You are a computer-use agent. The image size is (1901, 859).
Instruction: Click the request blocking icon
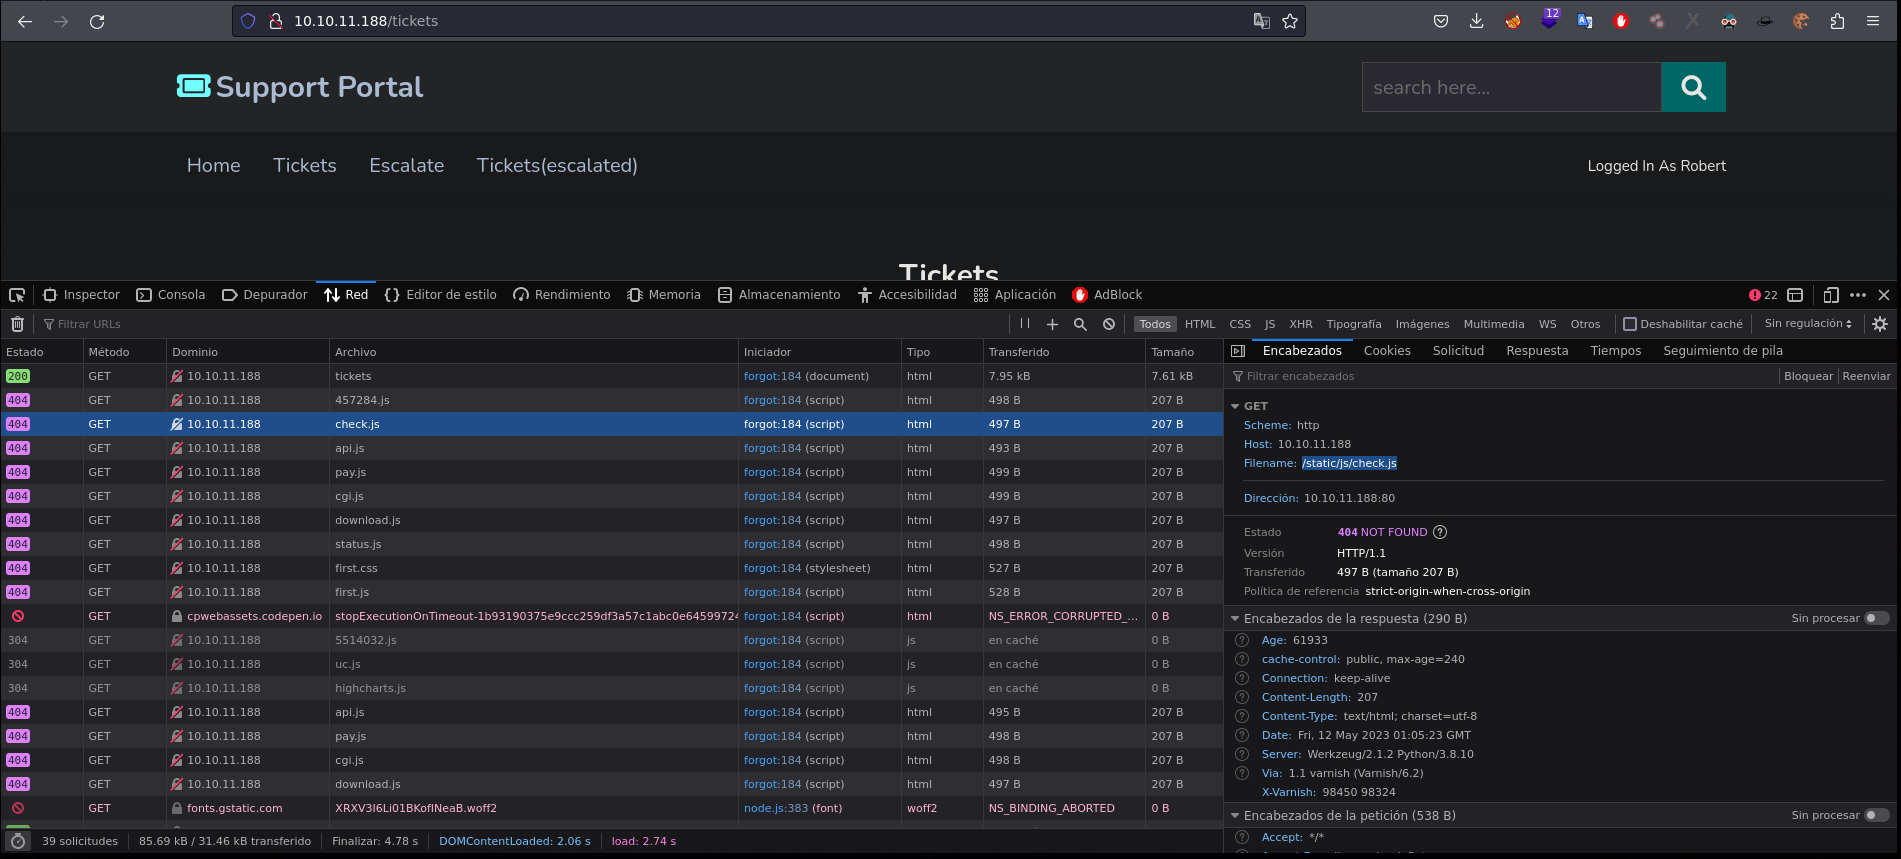[x=1109, y=324]
